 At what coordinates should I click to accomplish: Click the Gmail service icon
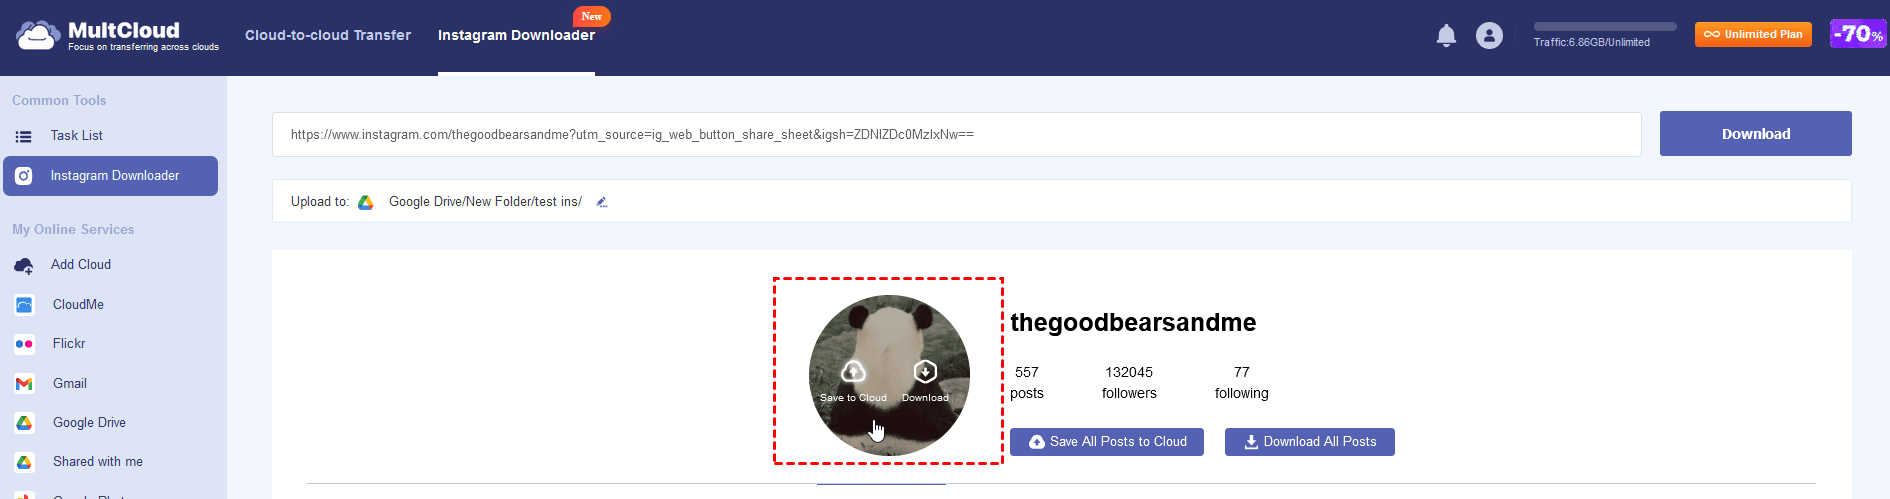pyautogui.click(x=24, y=384)
